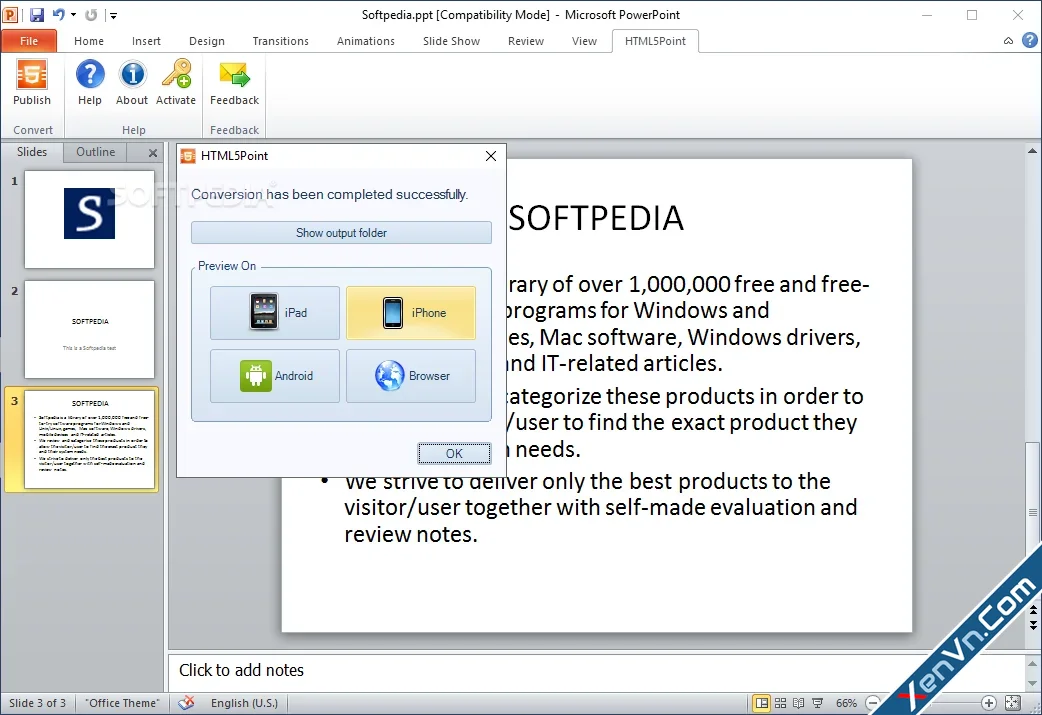This screenshot has height=715, width=1042.
Task: Switch to Normal view icon
Action: [x=762, y=702]
